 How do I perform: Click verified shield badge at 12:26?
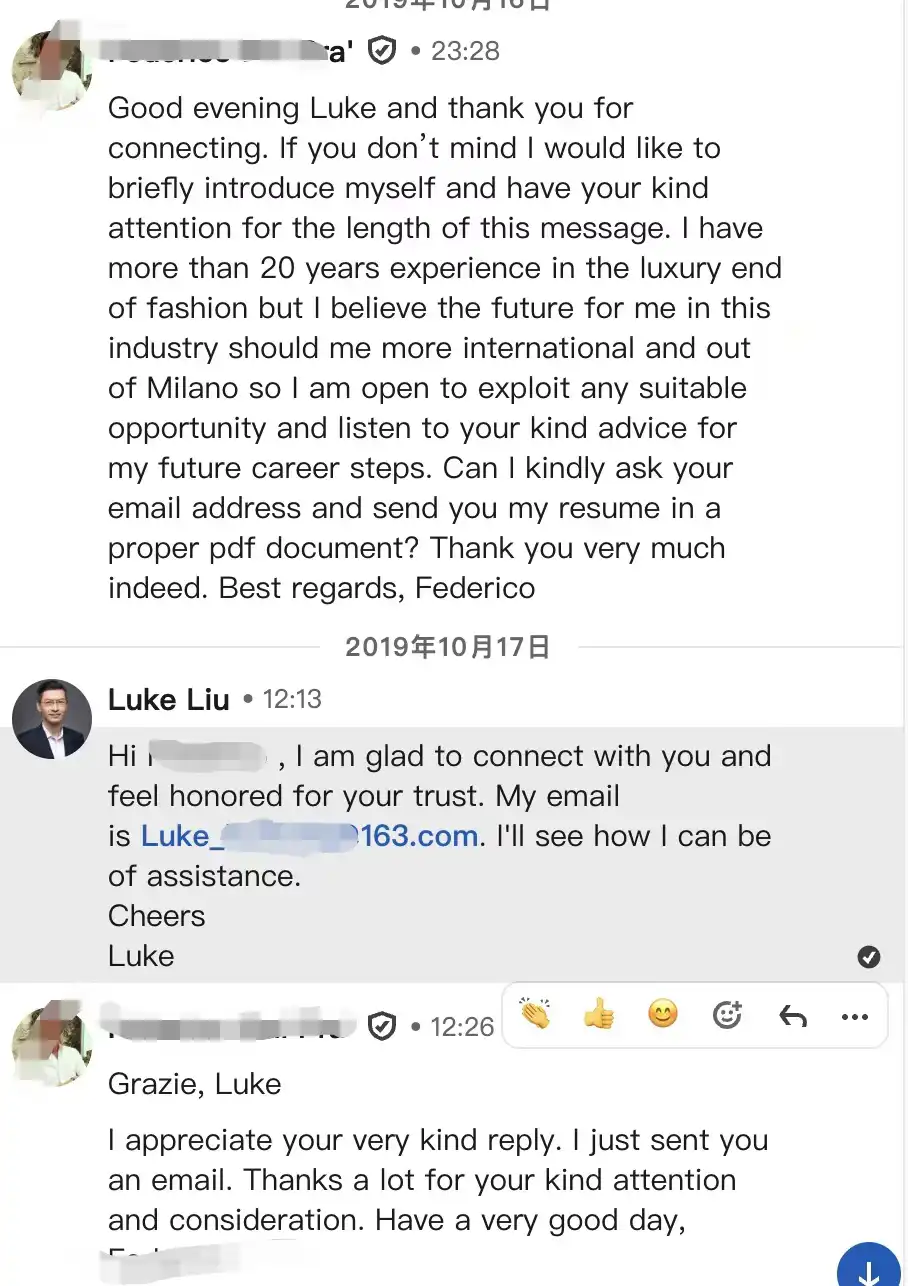tap(382, 1025)
